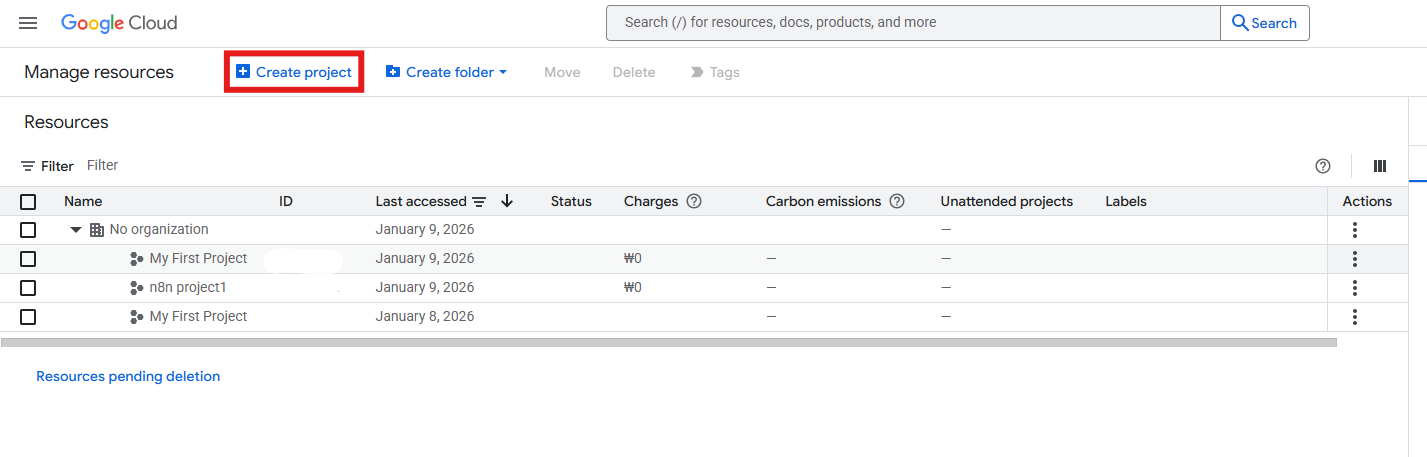Screen dimensions: 1427x457
Task: Click the descending sort arrow on Last accessed
Action: point(507,201)
